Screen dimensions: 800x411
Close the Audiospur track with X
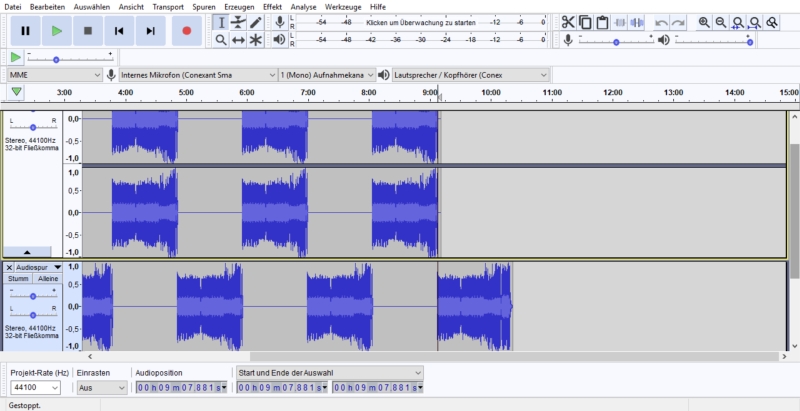[x=9, y=267]
